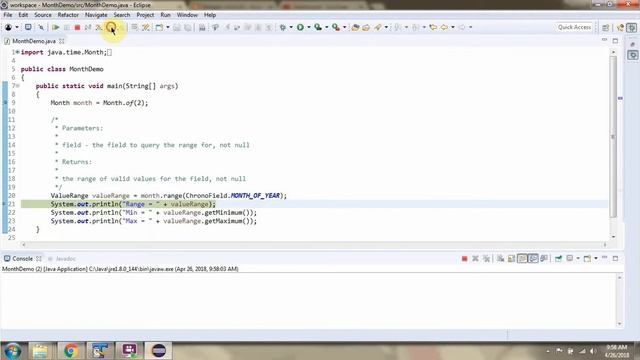The width and height of the screenshot is (640, 360).
Task: Open Google Chrome from the taskbar
Action: click(x=71, y=351)
